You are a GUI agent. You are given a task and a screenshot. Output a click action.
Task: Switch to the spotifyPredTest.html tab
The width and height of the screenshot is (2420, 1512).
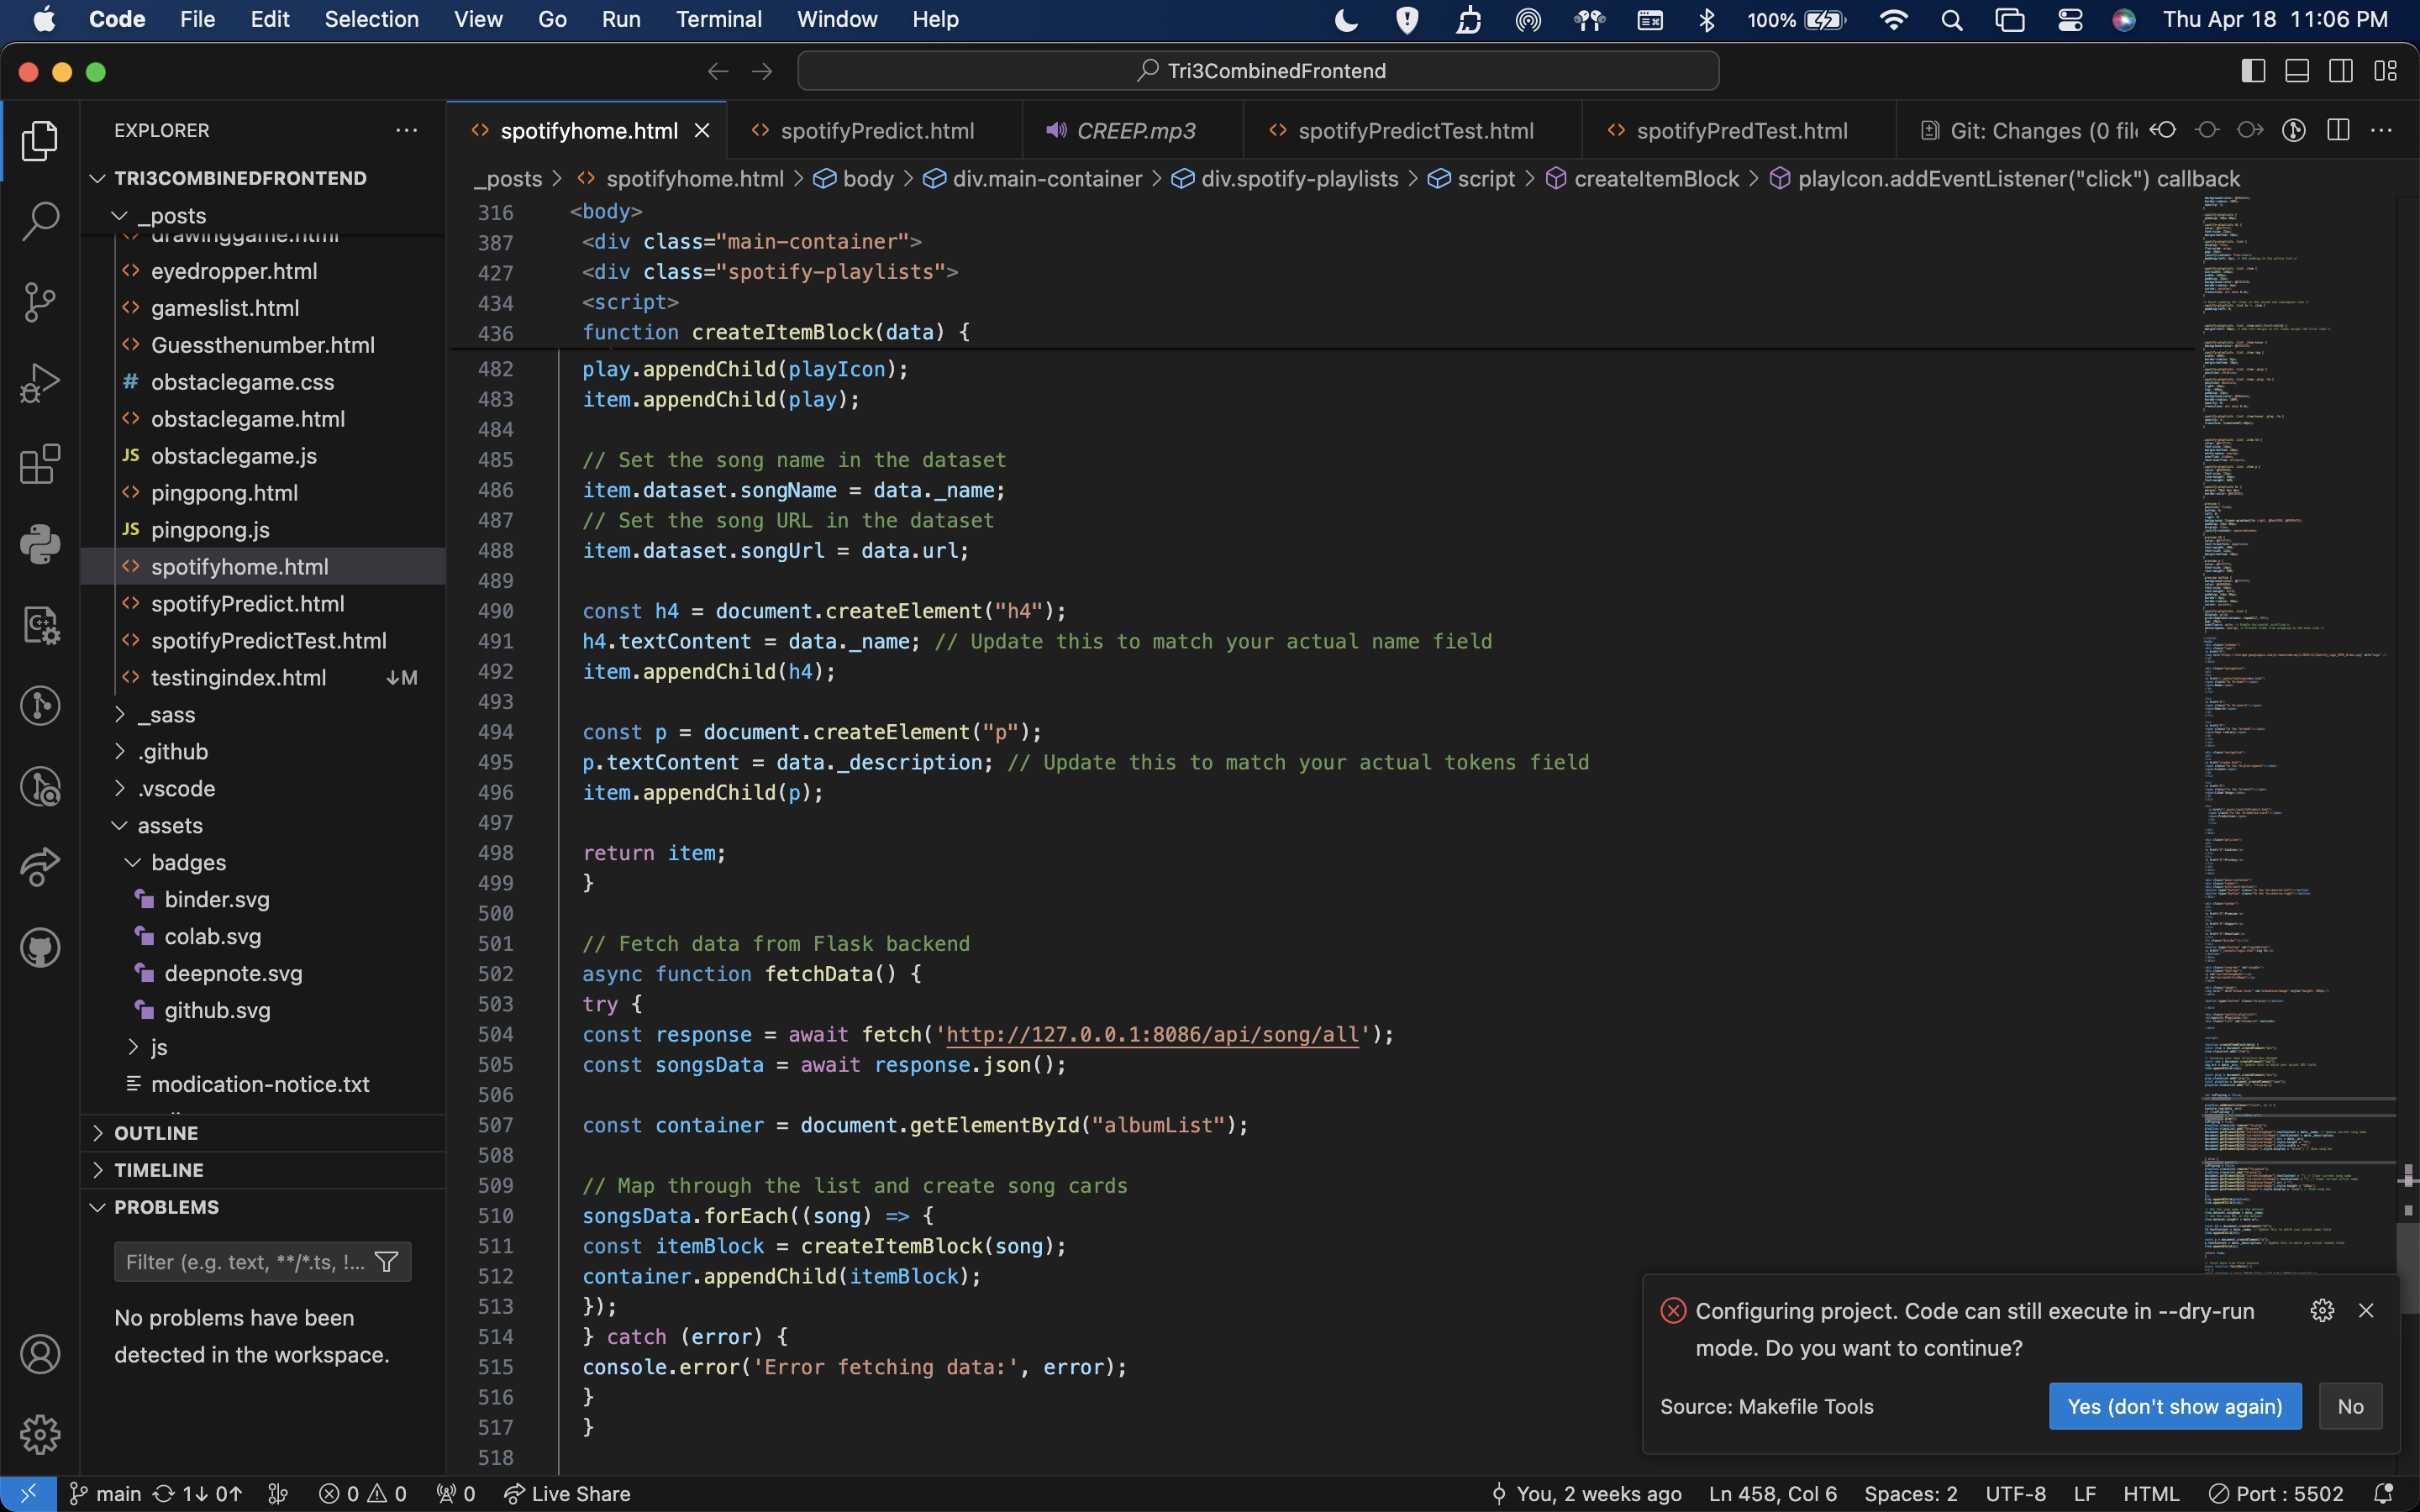1740,131
